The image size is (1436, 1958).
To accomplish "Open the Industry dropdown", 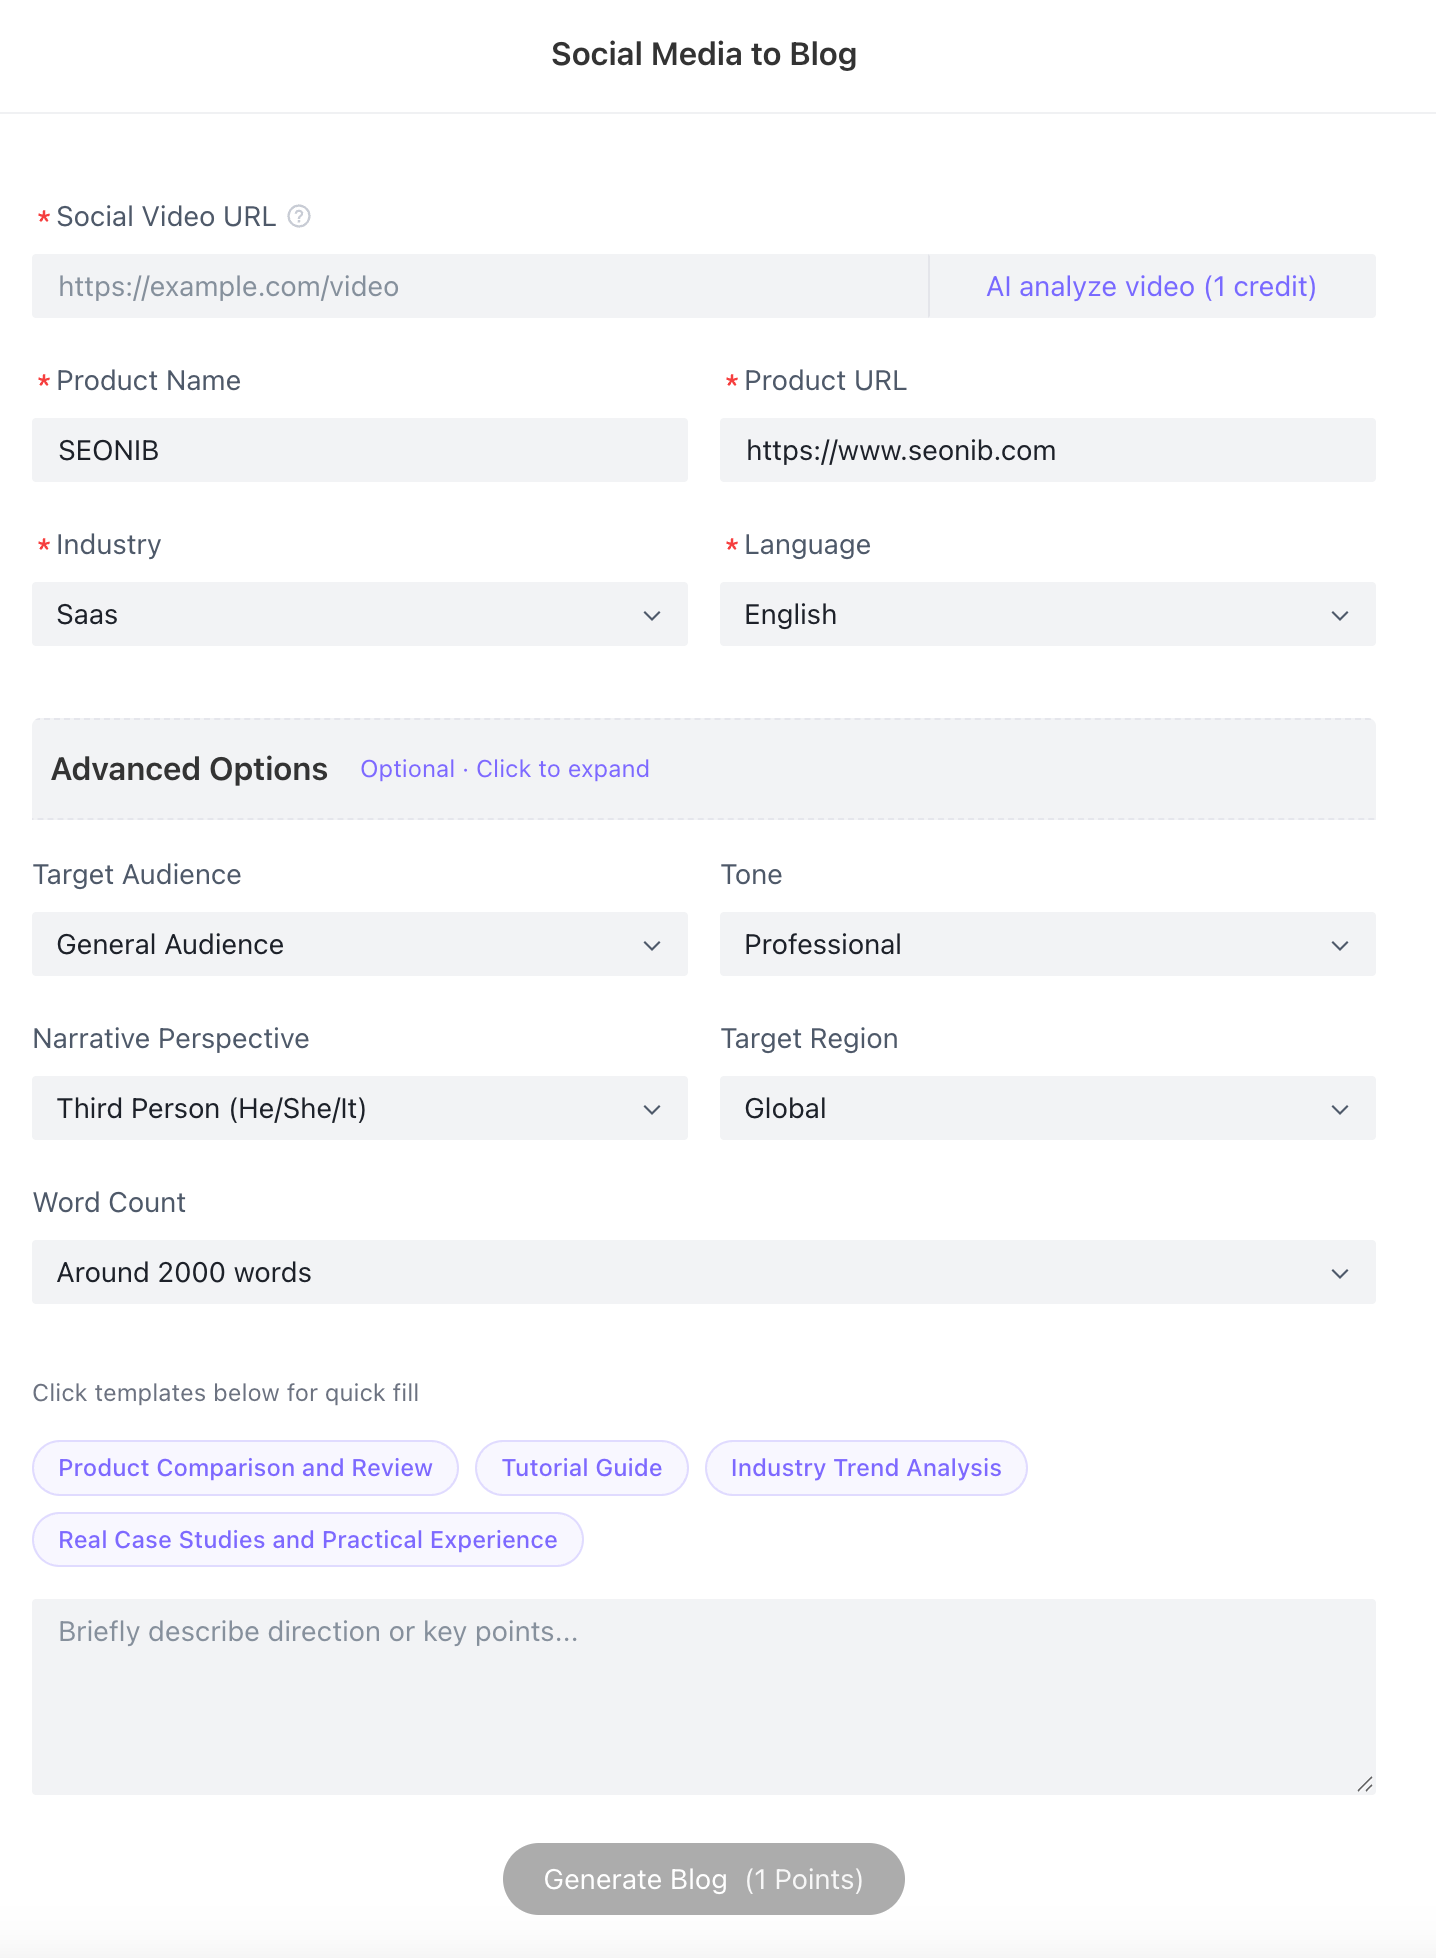I will pyautogui.click(x=360, y=615).
